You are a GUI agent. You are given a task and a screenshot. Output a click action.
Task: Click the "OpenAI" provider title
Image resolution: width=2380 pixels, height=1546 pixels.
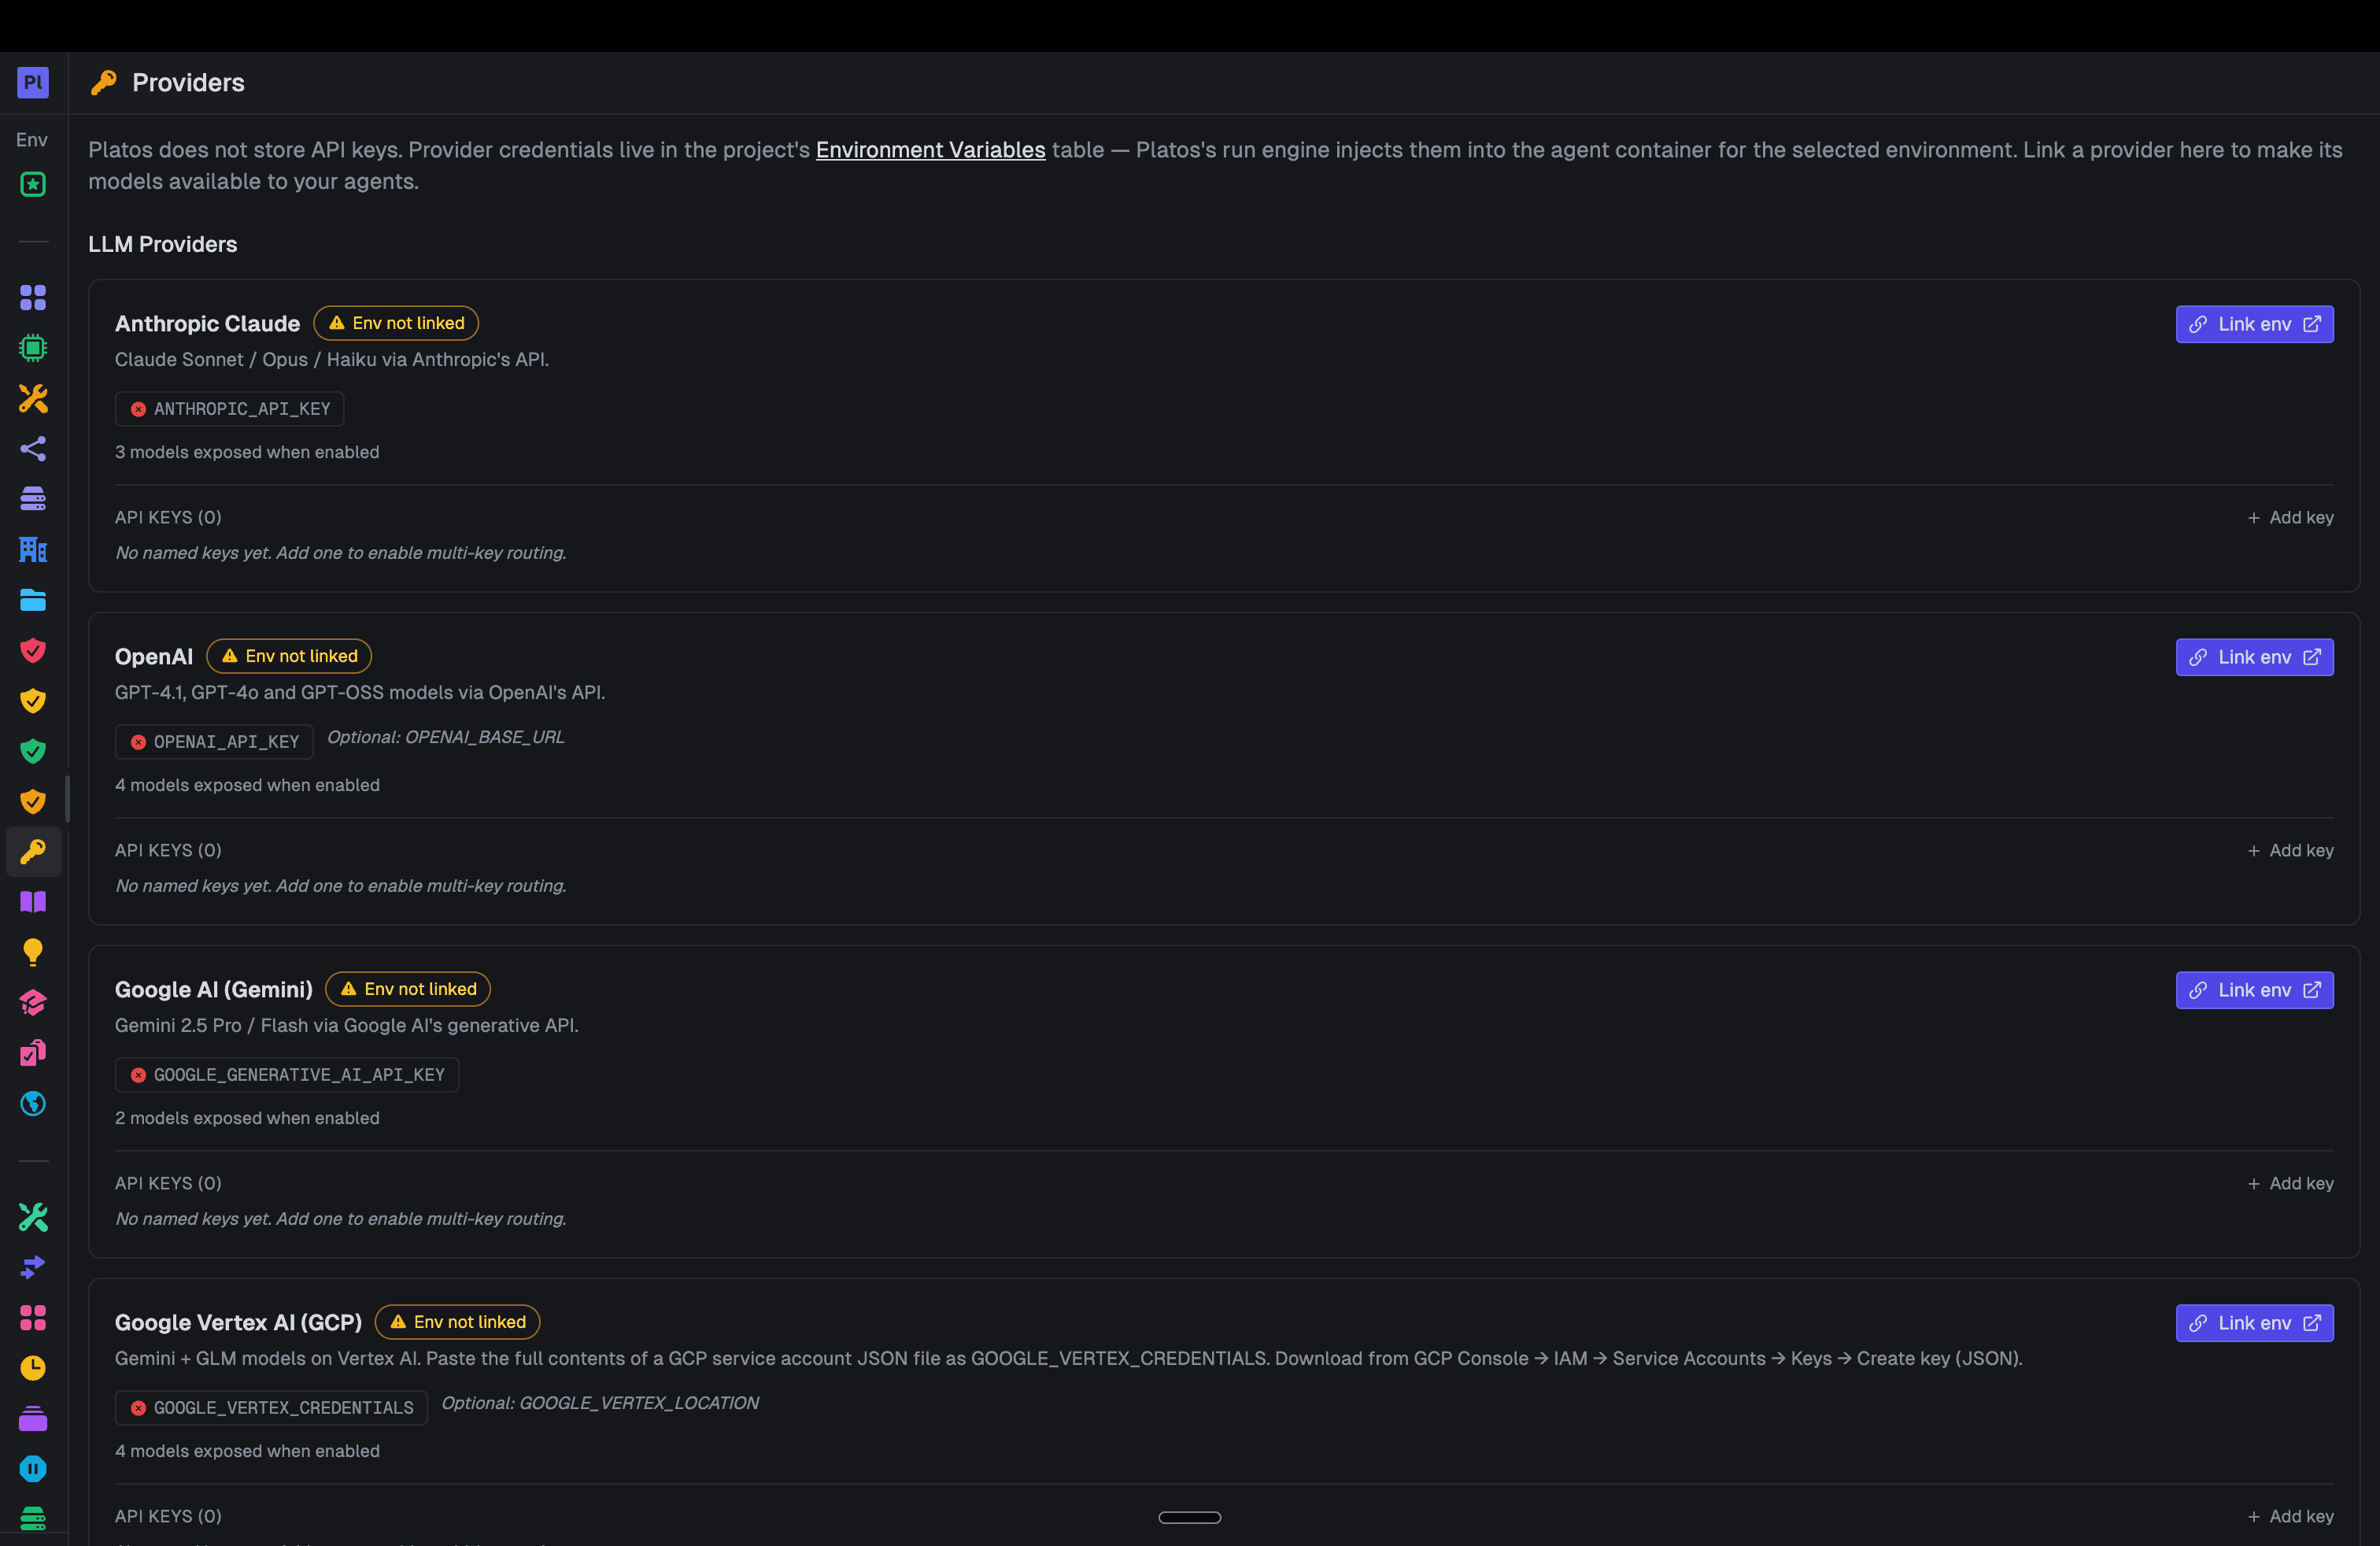tap(154, 657)
